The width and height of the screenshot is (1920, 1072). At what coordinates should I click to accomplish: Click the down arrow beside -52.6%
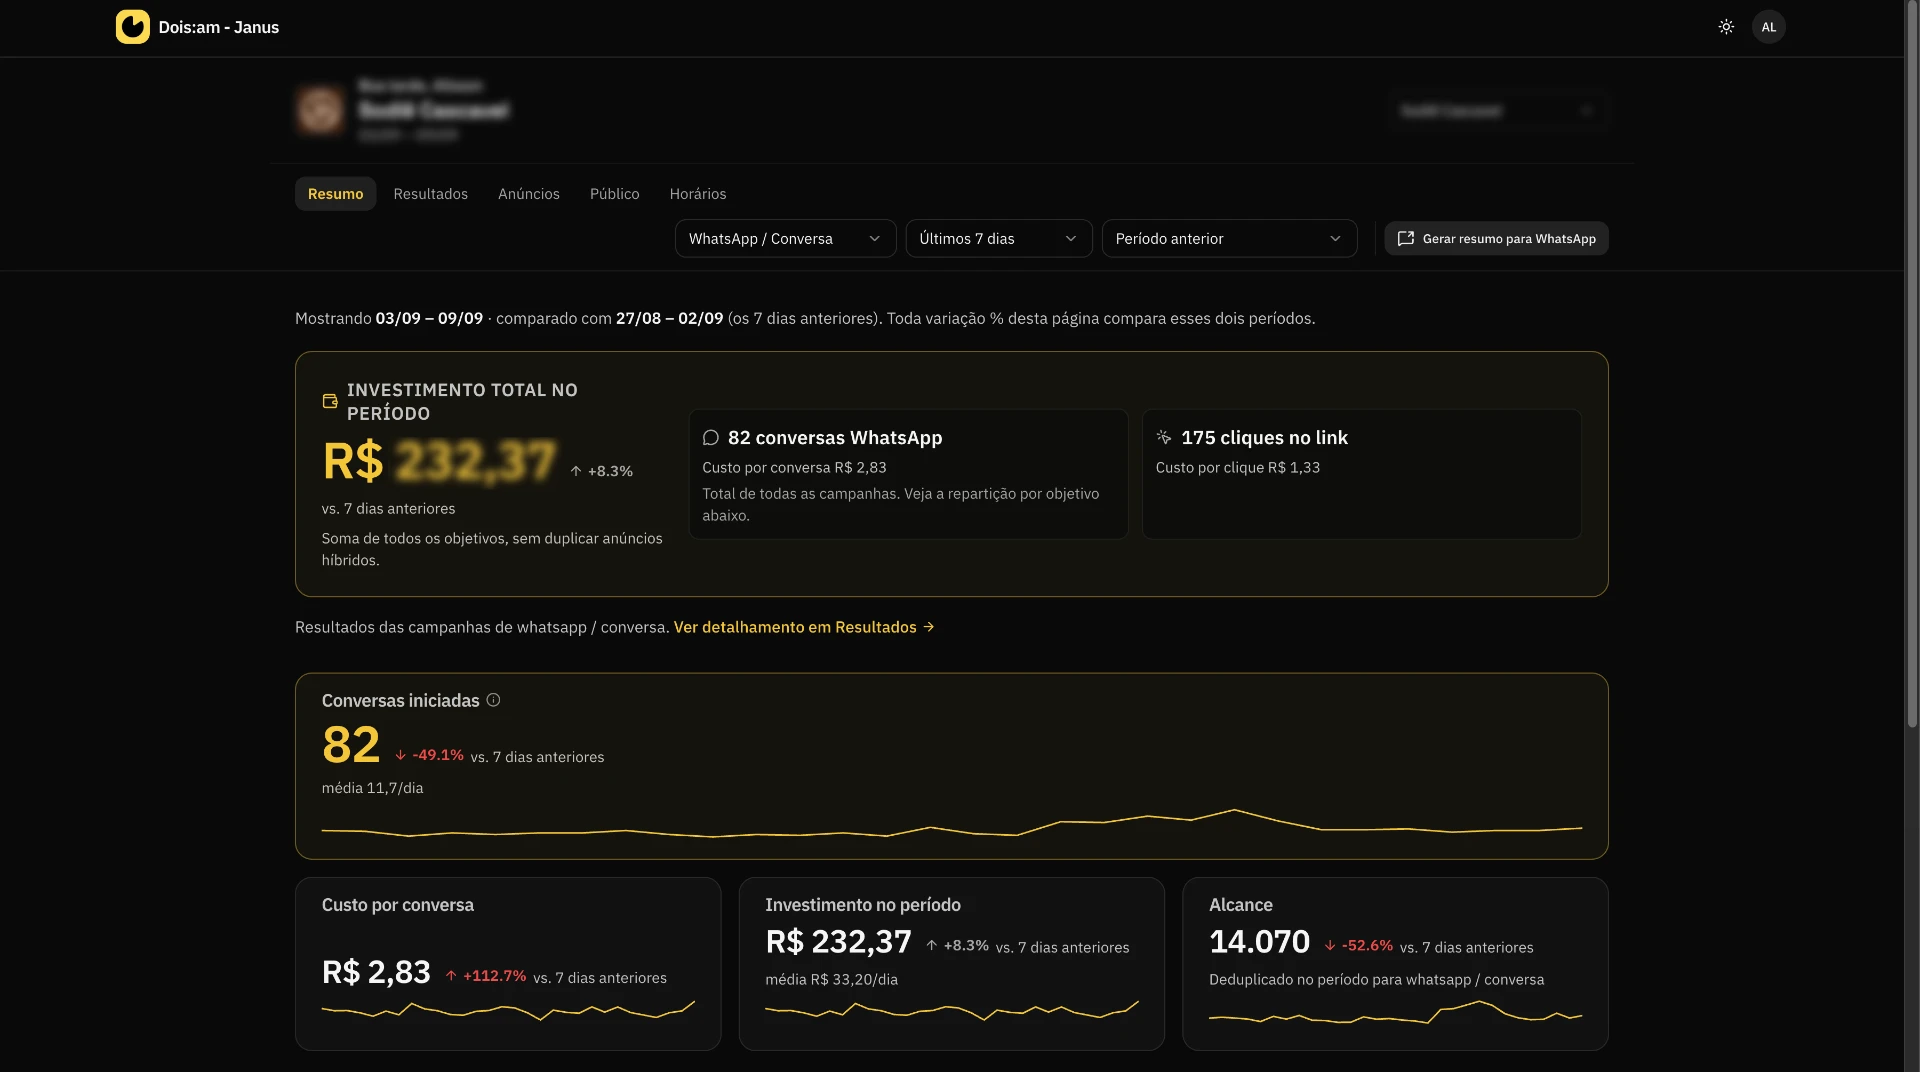(1330, 946)
